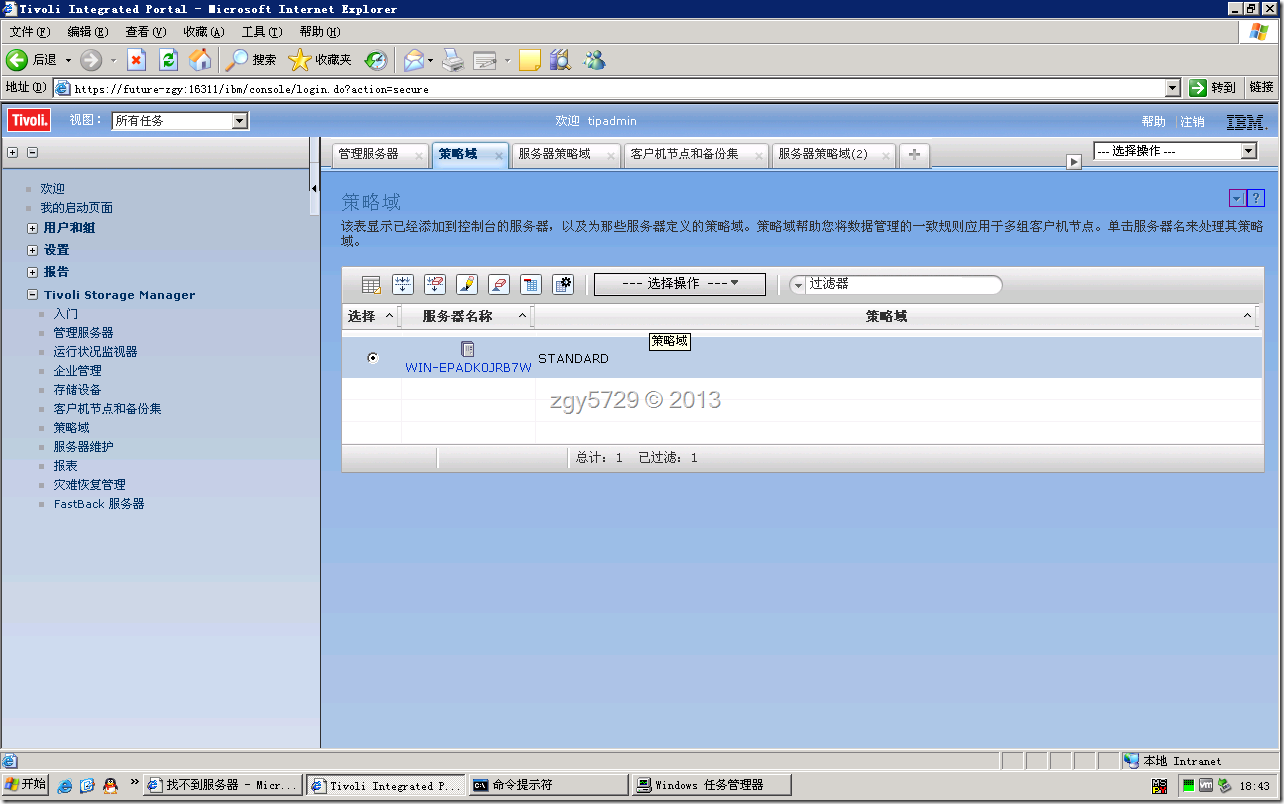This screenshot has width=1284, height=804.
Task: Open the 工具(T) menu
Action: (x=261, y=32)
